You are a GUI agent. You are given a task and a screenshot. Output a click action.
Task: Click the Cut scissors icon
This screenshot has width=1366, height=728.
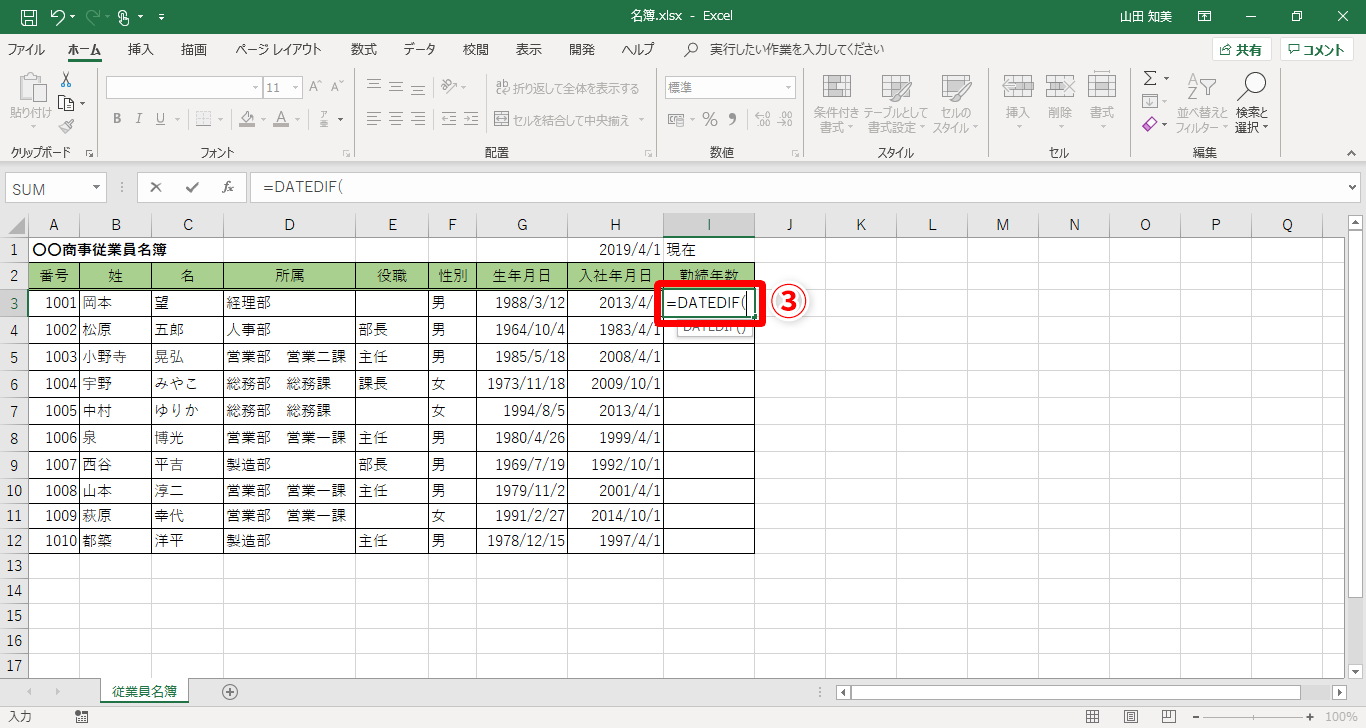[x=66, y=80]
